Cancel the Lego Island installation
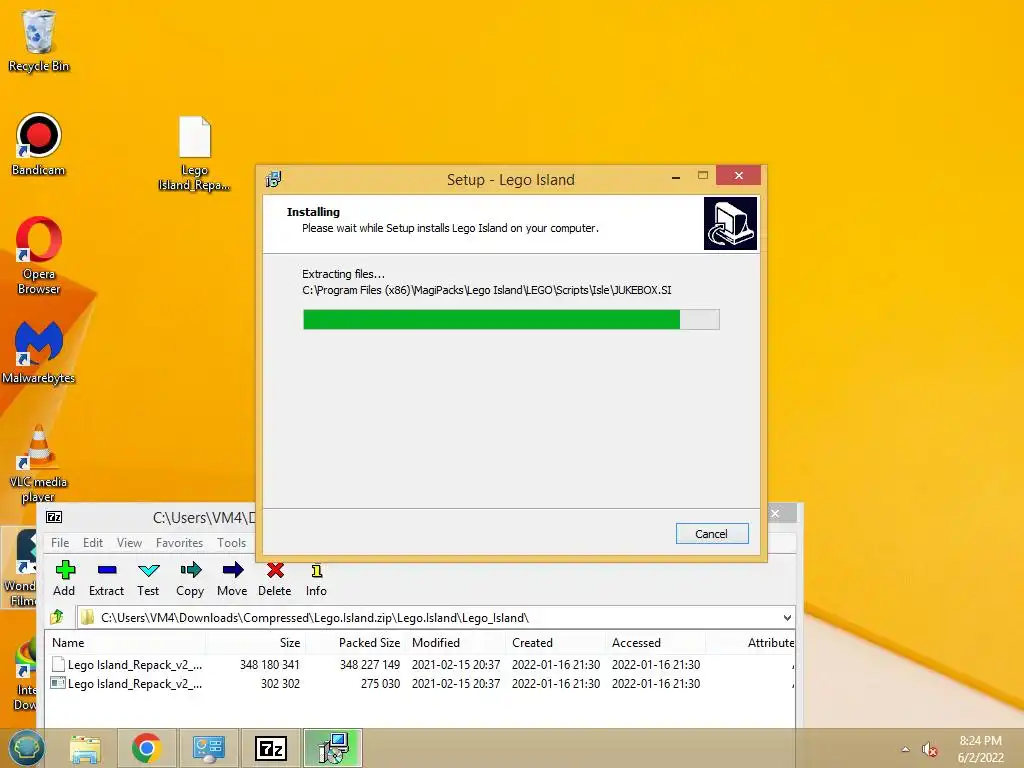 [712, 534]
